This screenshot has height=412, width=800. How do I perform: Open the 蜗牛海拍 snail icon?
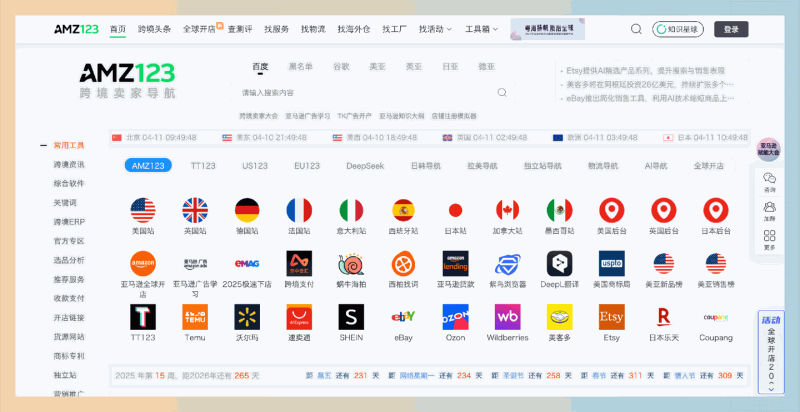(x=351, y=264)
